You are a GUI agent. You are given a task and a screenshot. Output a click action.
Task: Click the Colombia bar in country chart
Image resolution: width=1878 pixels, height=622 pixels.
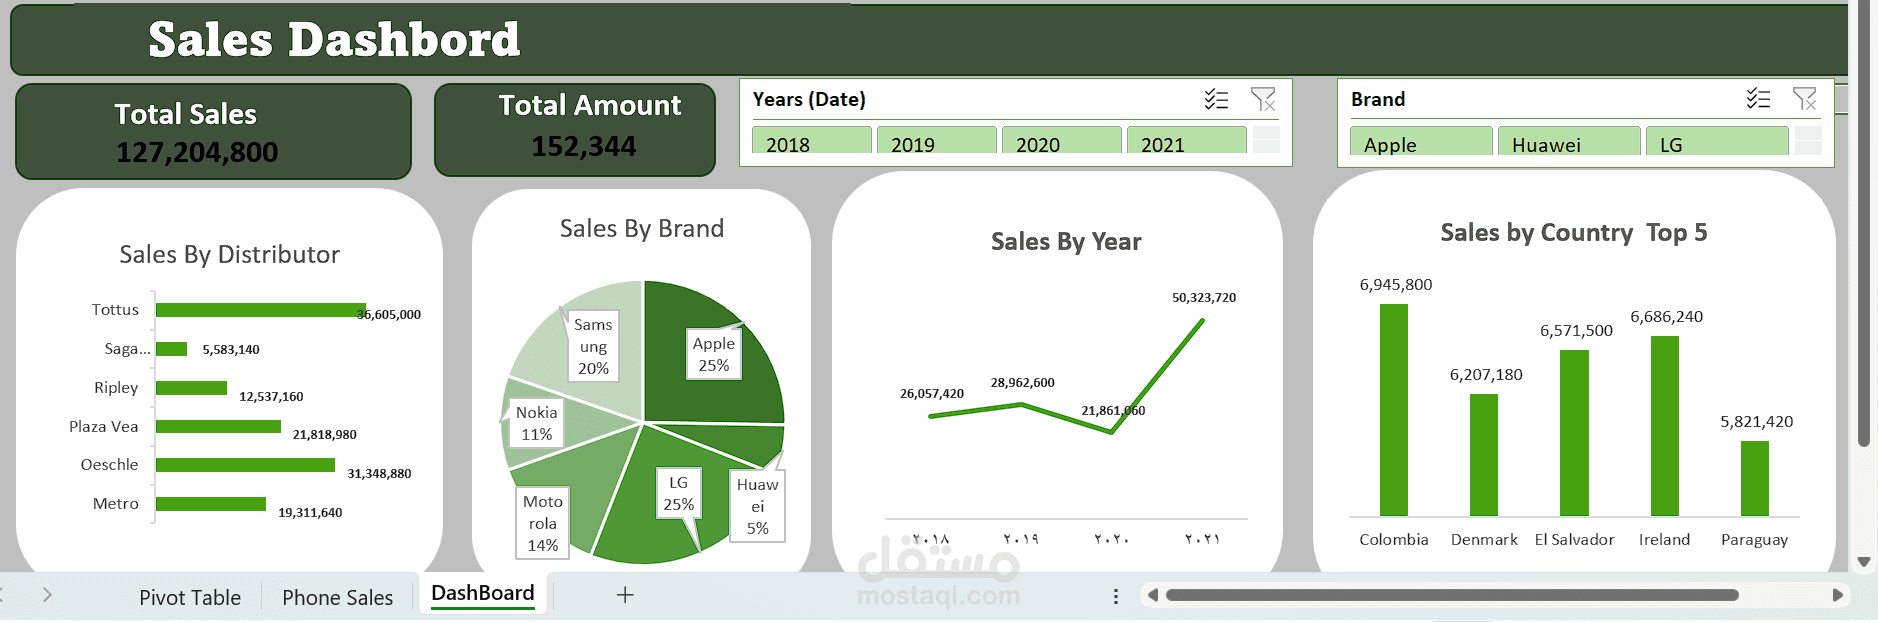[x=1393, y=410]
